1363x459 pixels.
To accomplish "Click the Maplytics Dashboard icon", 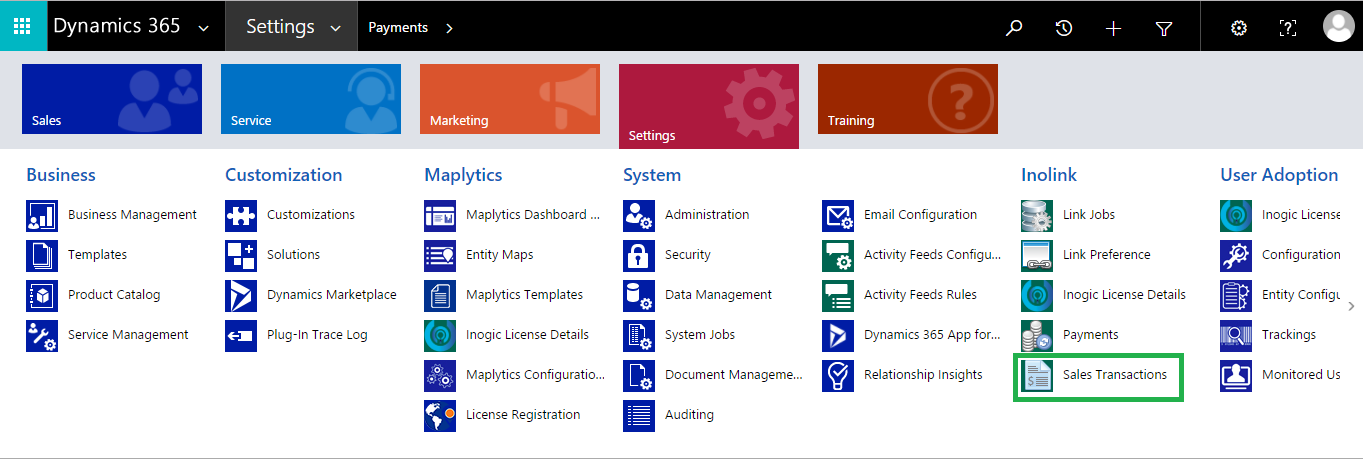I will (x=440, y=215).
